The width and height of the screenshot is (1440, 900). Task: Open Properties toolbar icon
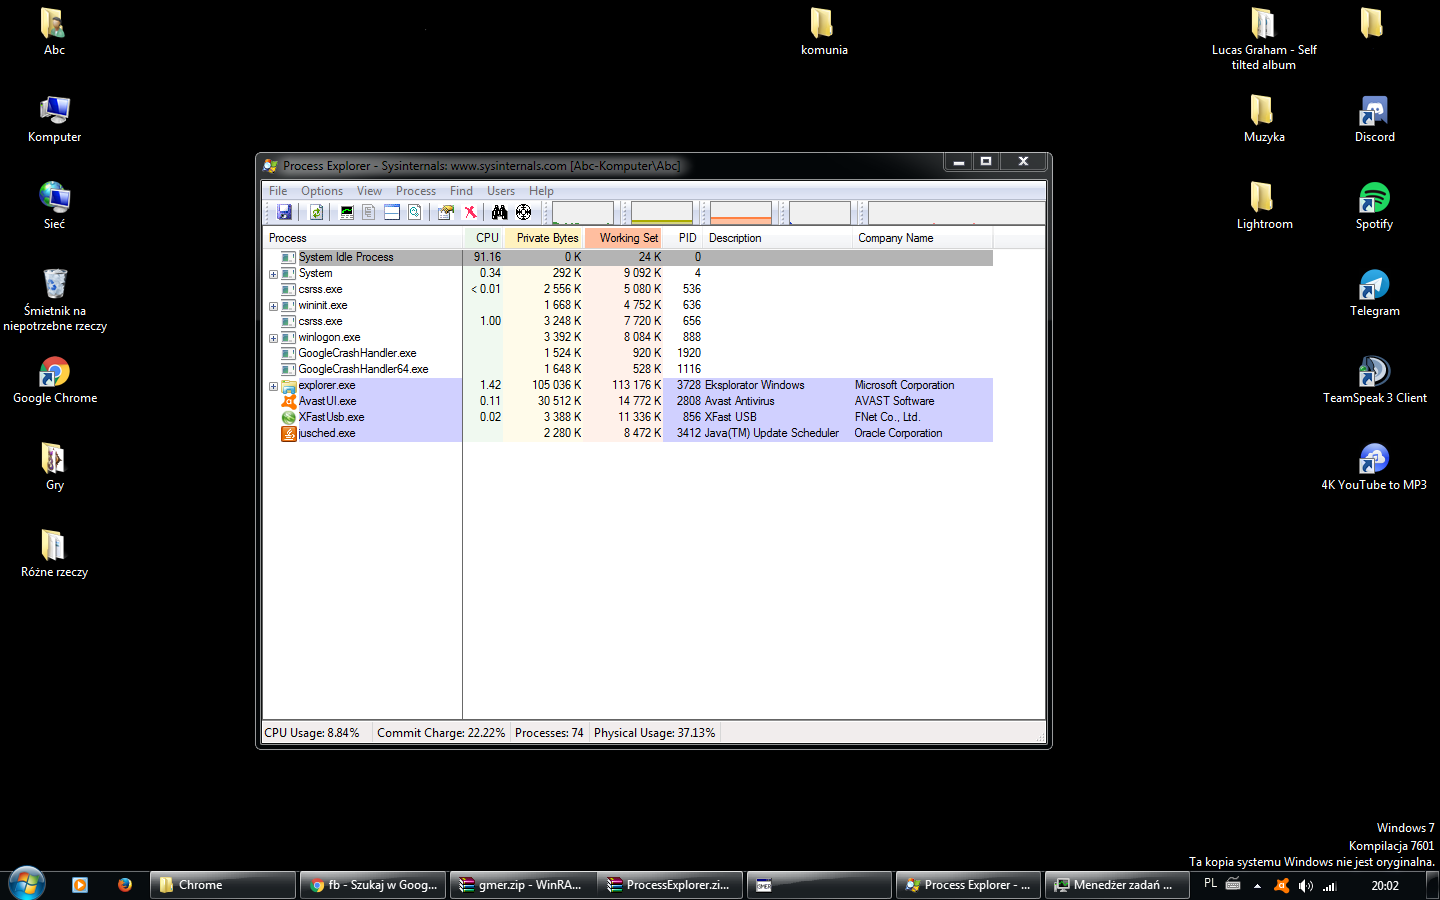(446, 212)
